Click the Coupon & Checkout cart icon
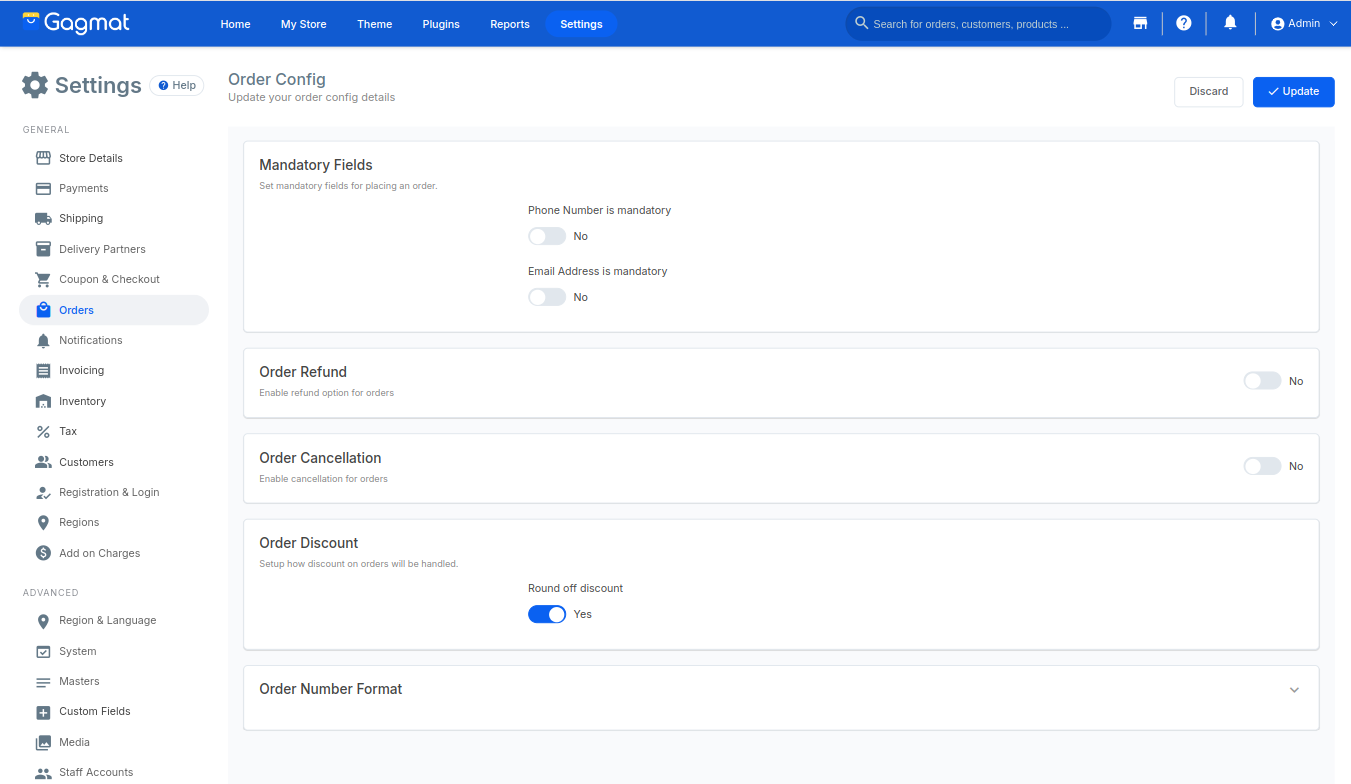Viewport: 1351px width, 784px height. tap(43, 279)
